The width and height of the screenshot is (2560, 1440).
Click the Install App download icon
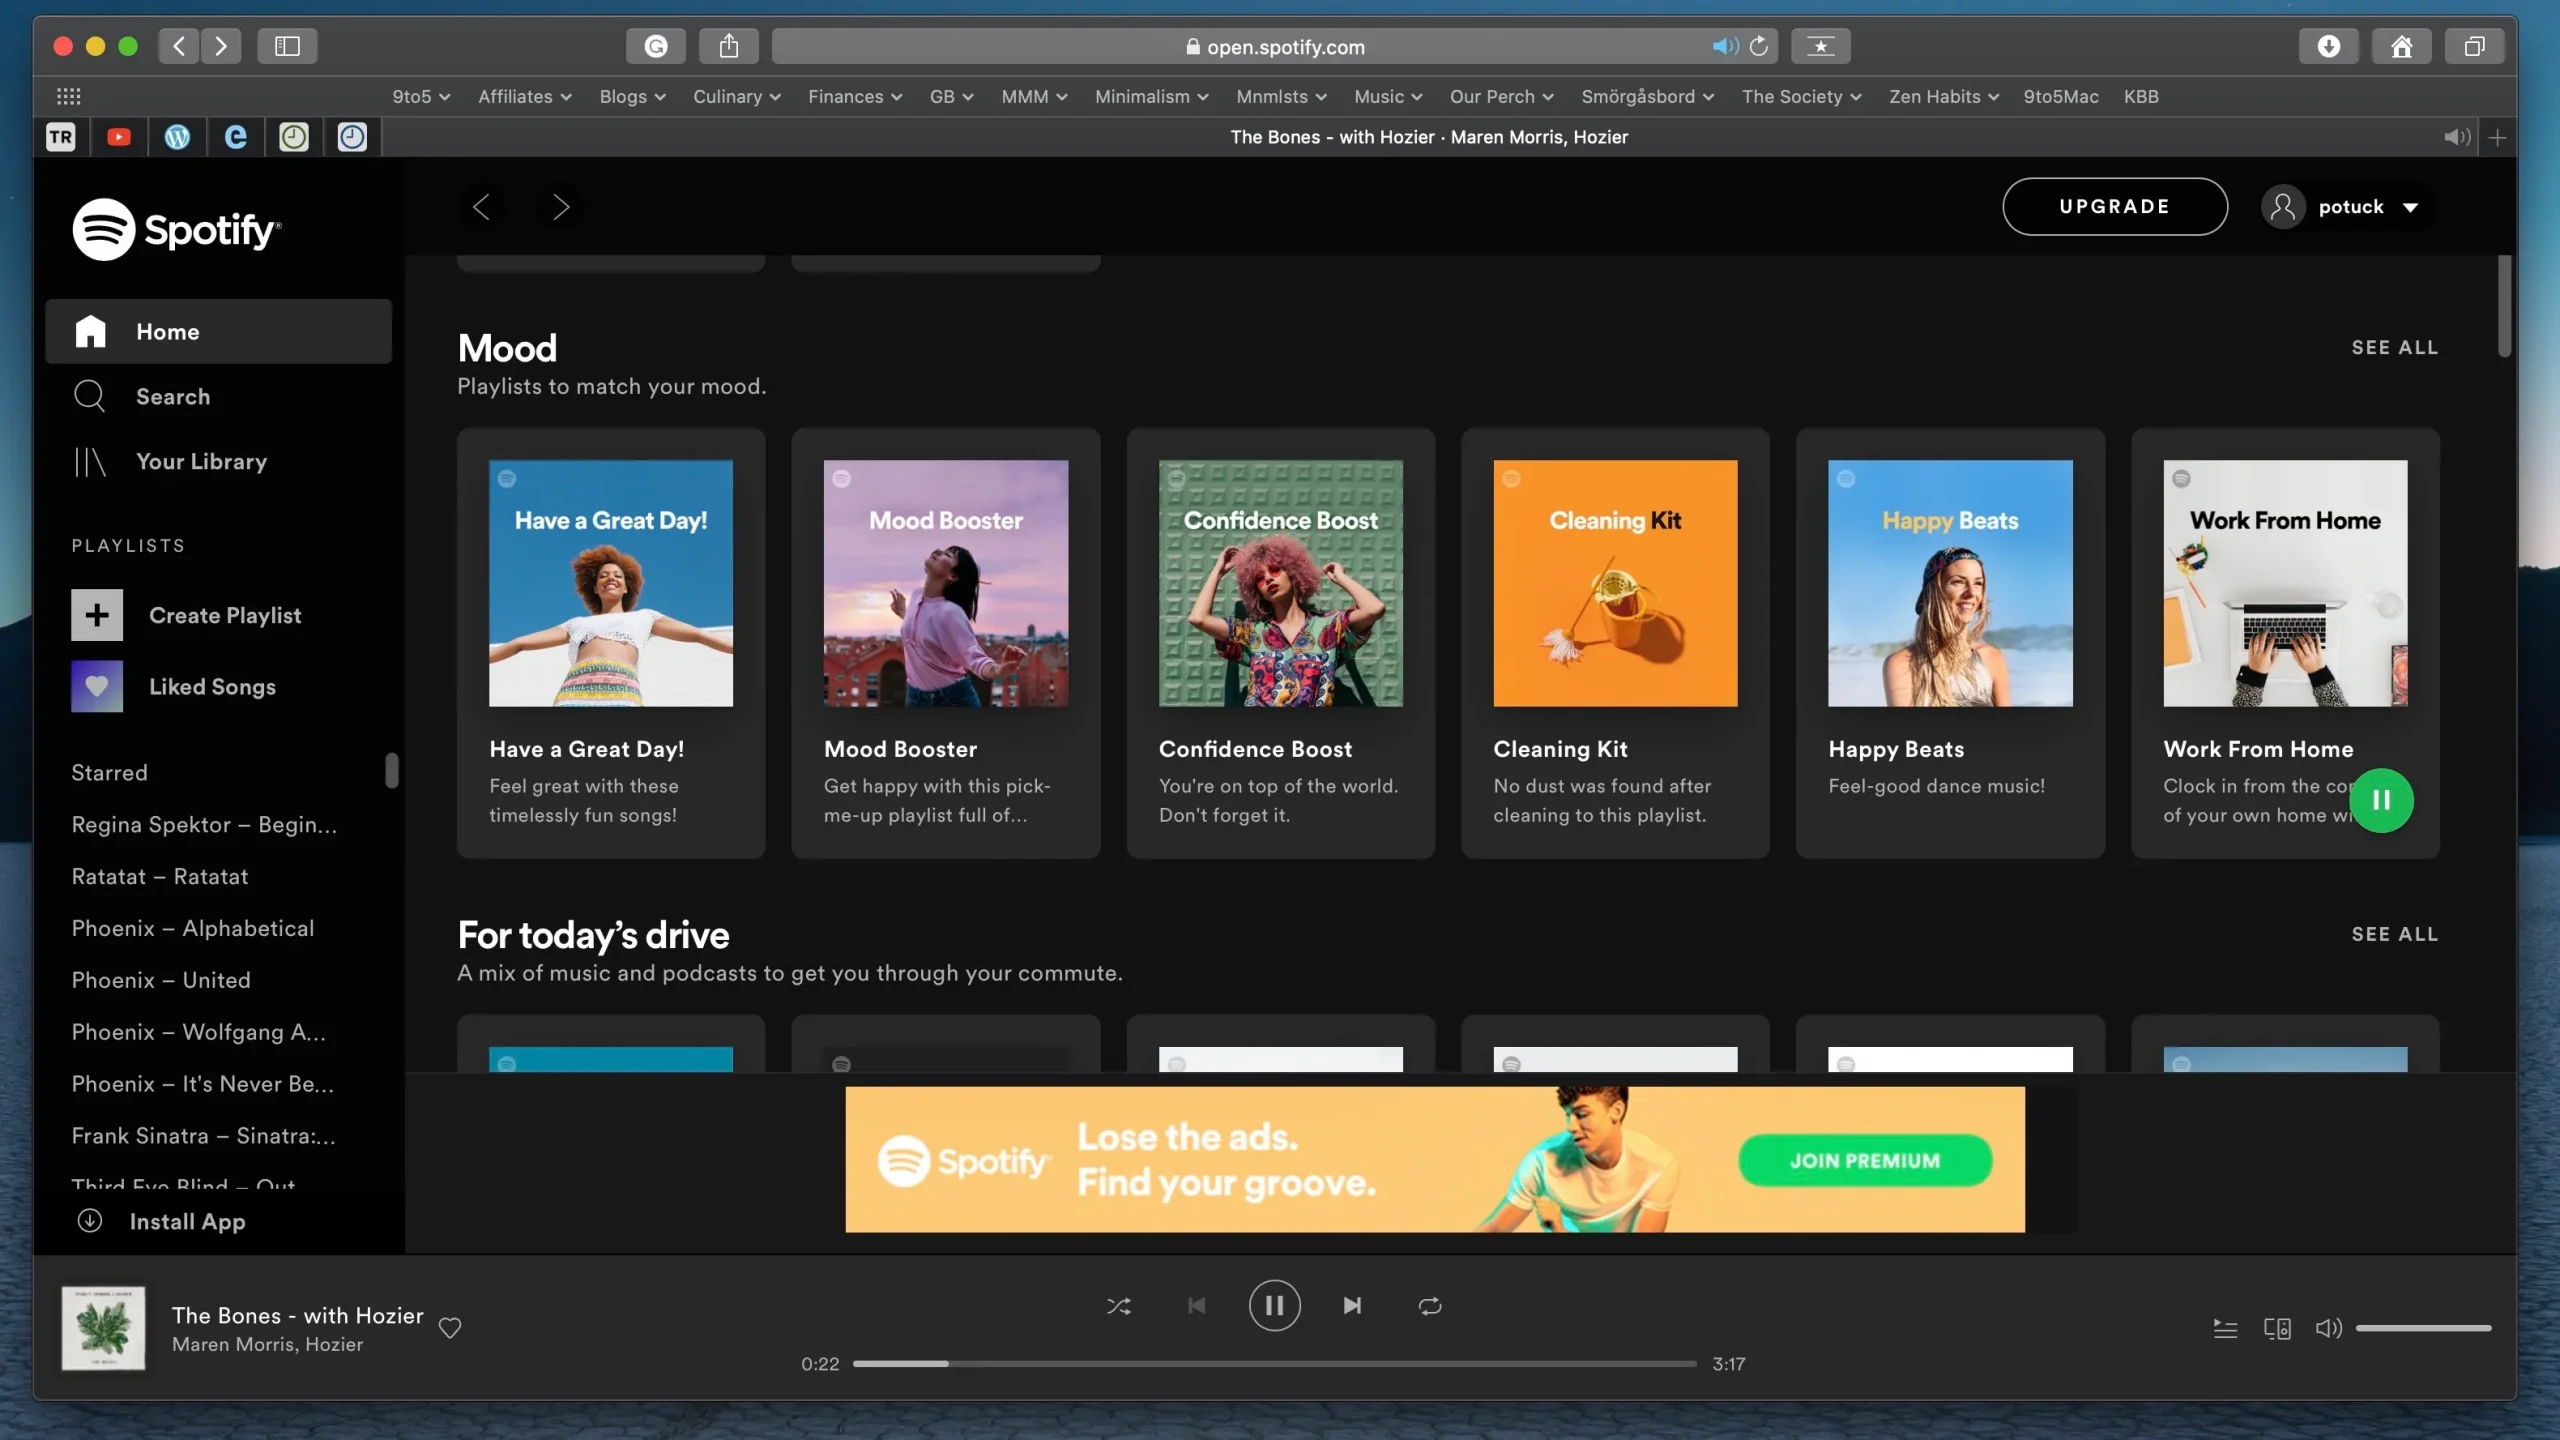point(90,1221)
